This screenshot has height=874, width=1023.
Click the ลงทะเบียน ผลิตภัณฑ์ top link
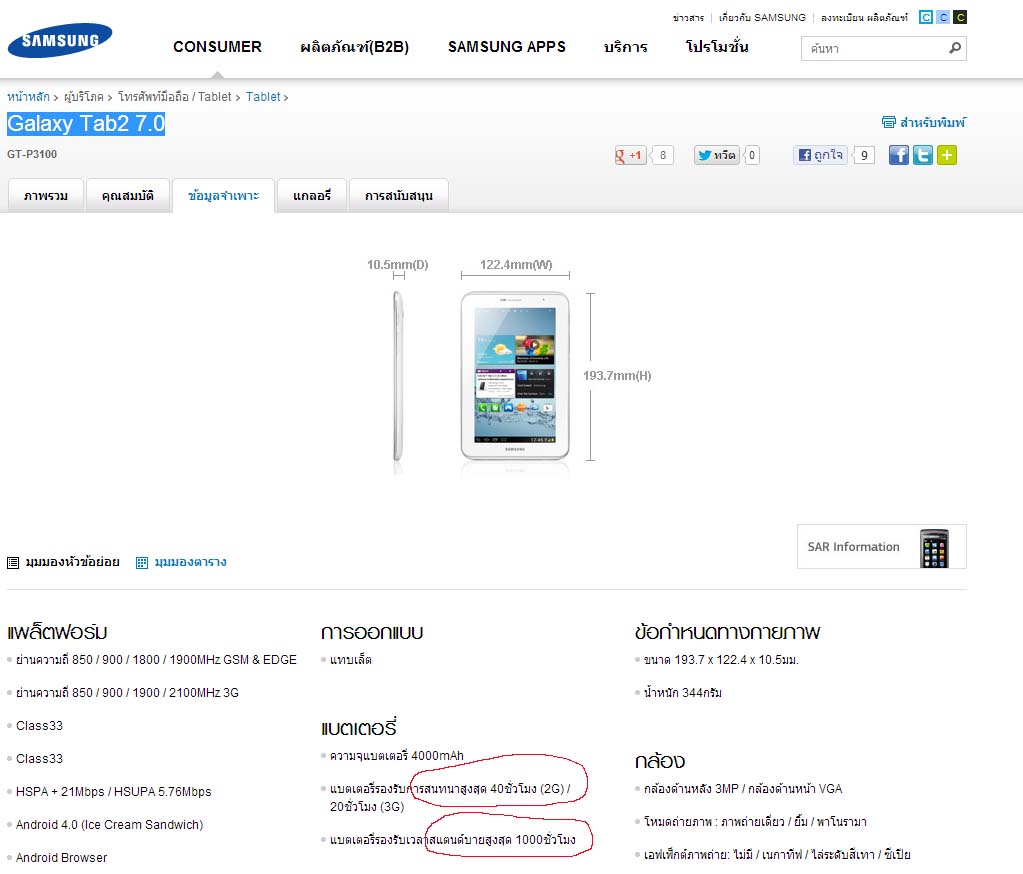pyautogui.click(x=864, y=18)
